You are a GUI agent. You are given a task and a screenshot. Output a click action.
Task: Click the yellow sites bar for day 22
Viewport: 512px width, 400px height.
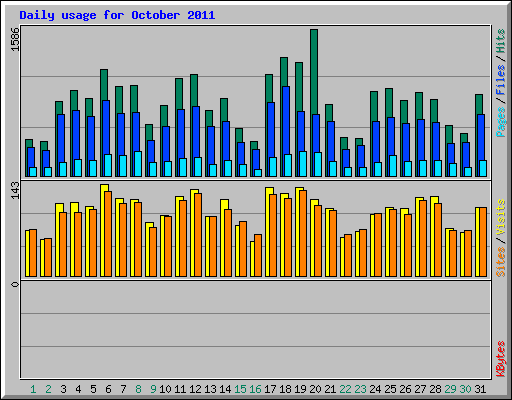point(342,257)
